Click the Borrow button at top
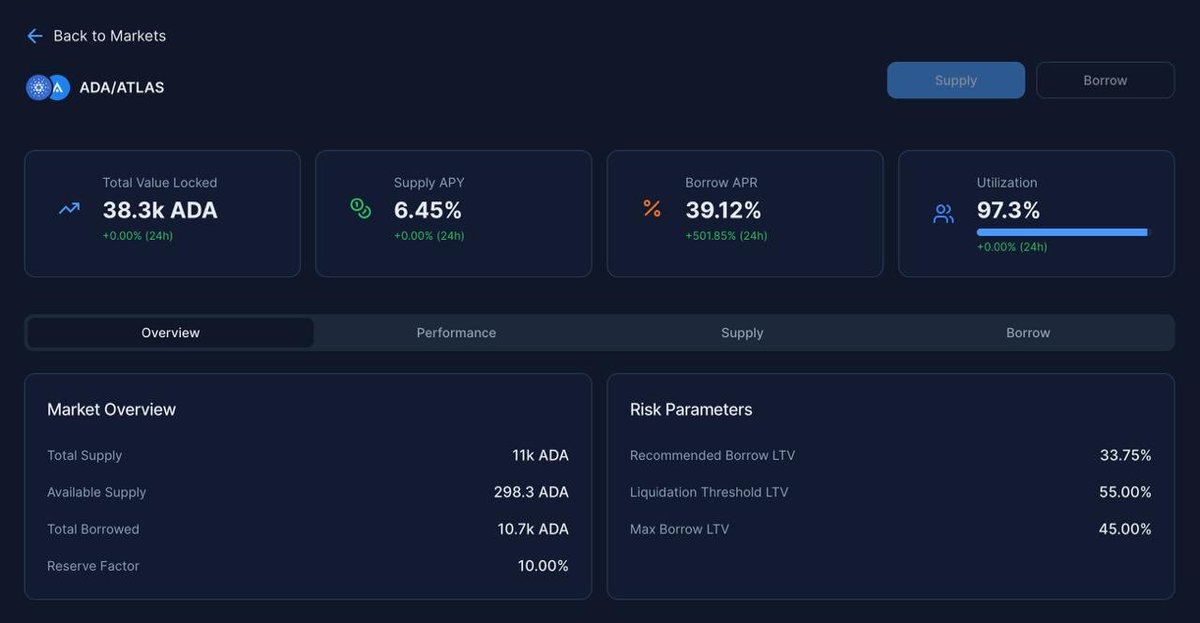The width and height of the screenshot is (1200, 623). pos(1105,80)
